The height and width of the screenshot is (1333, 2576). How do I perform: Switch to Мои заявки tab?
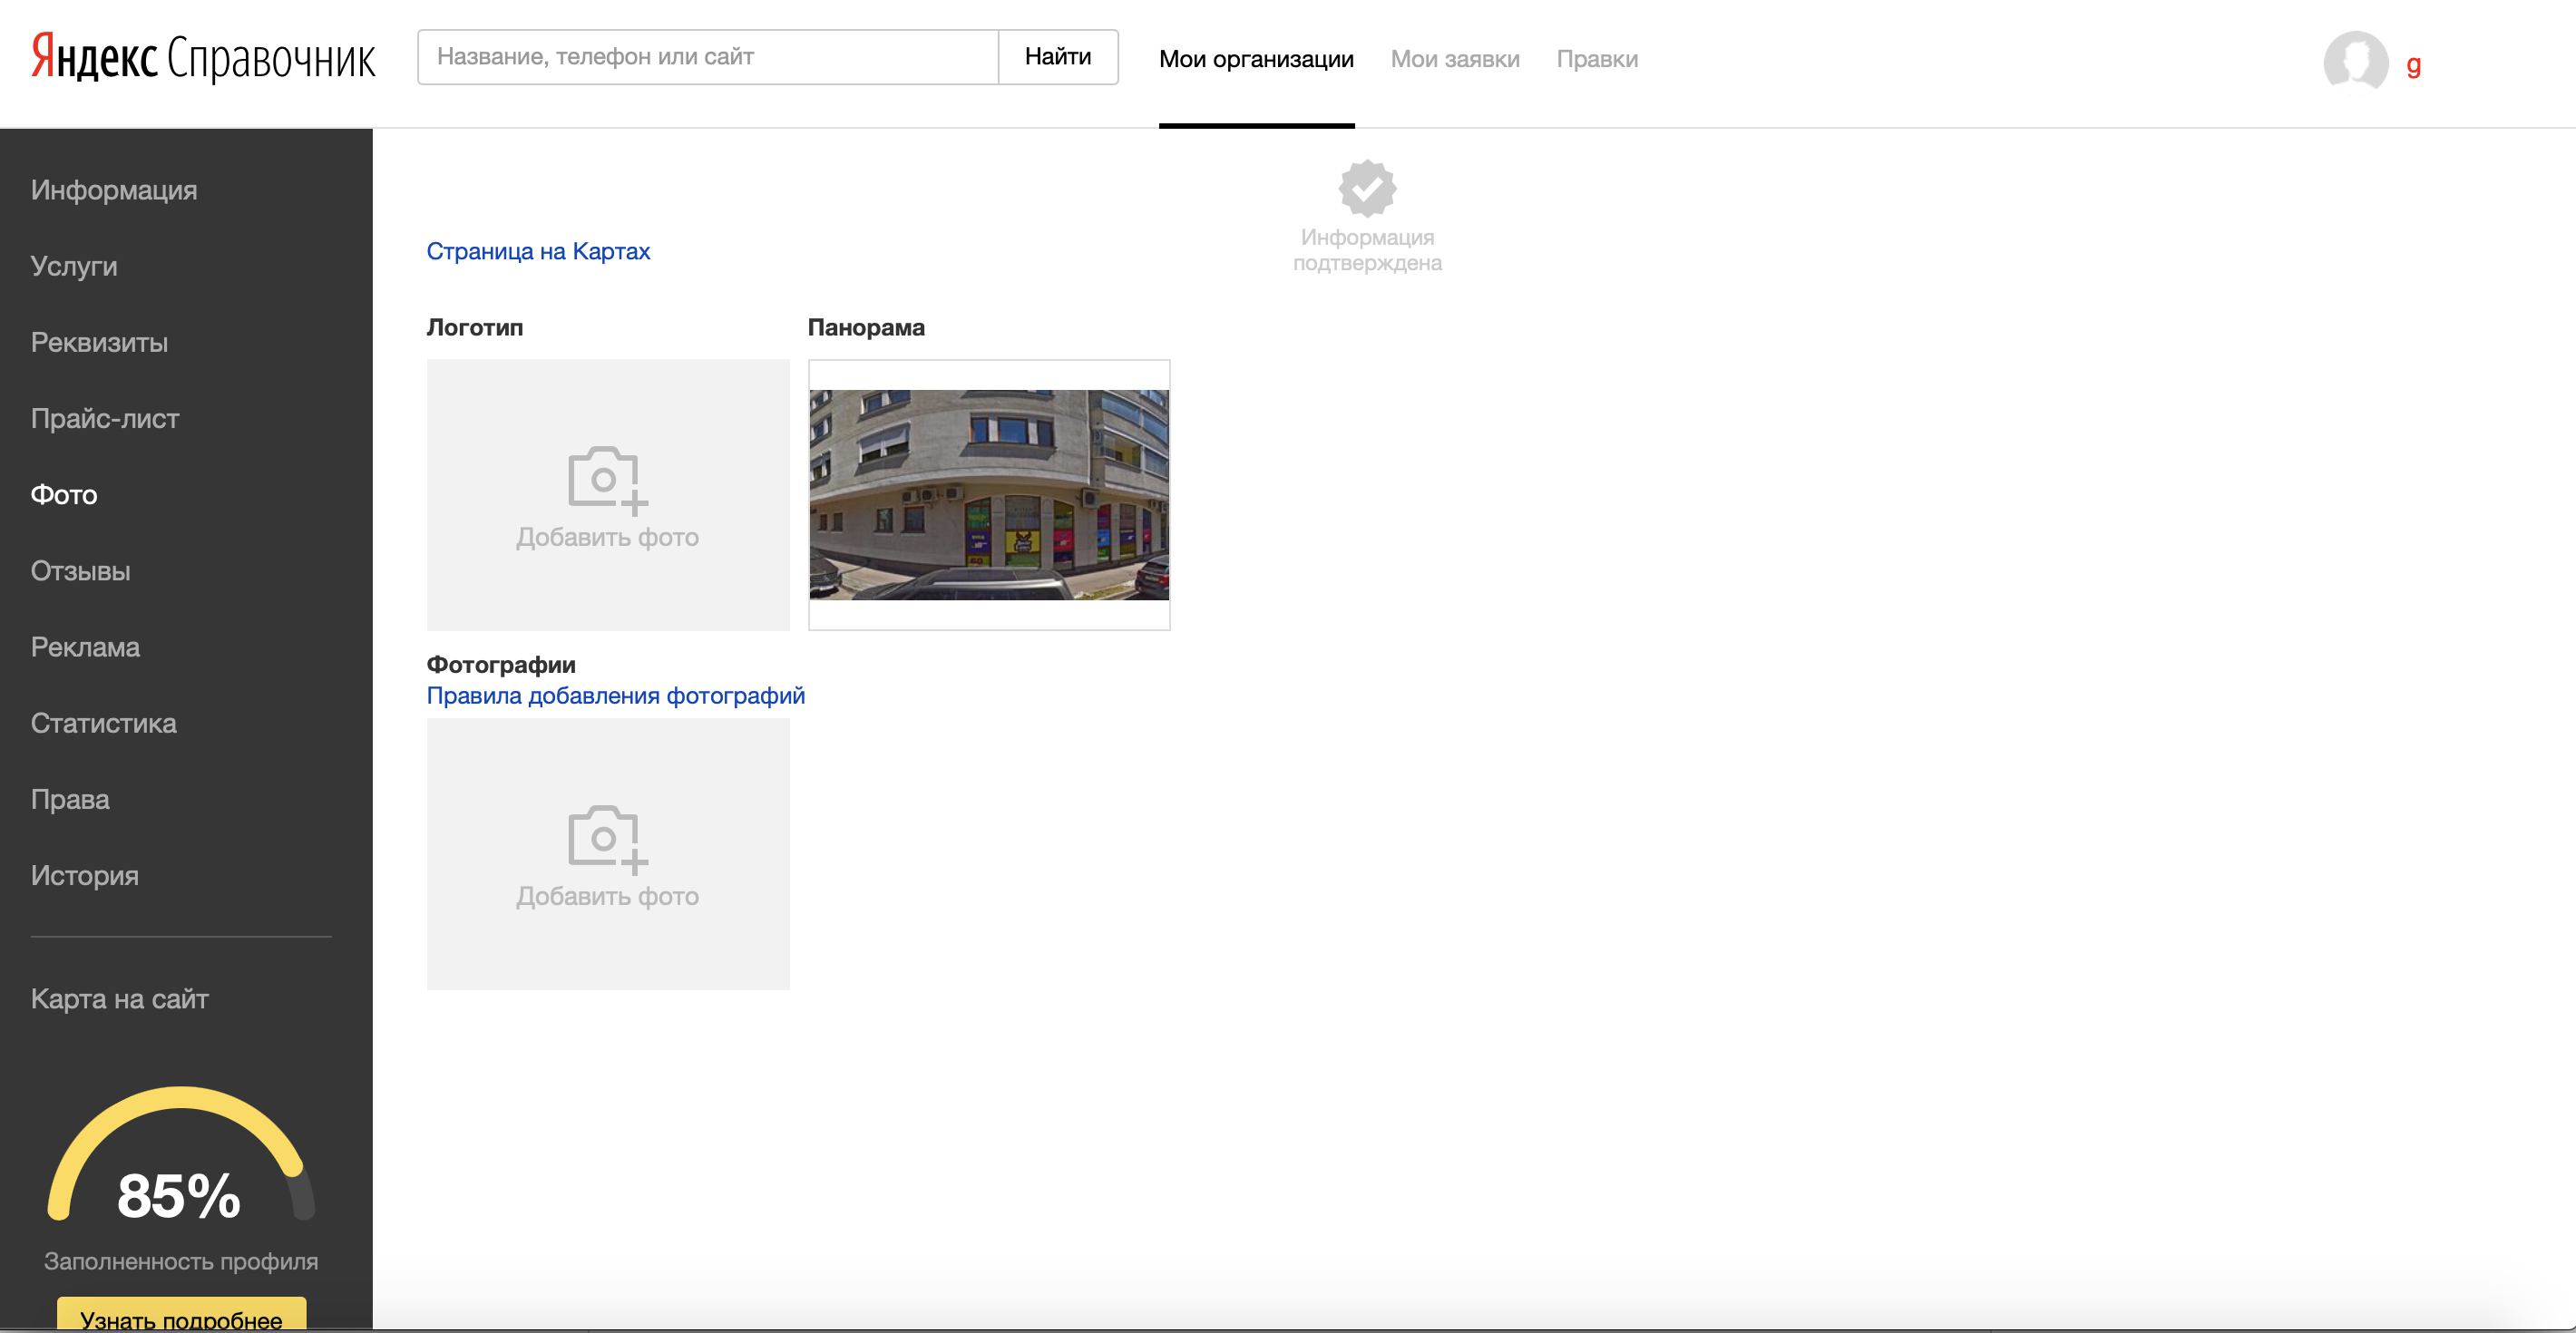click(1454, 59)
